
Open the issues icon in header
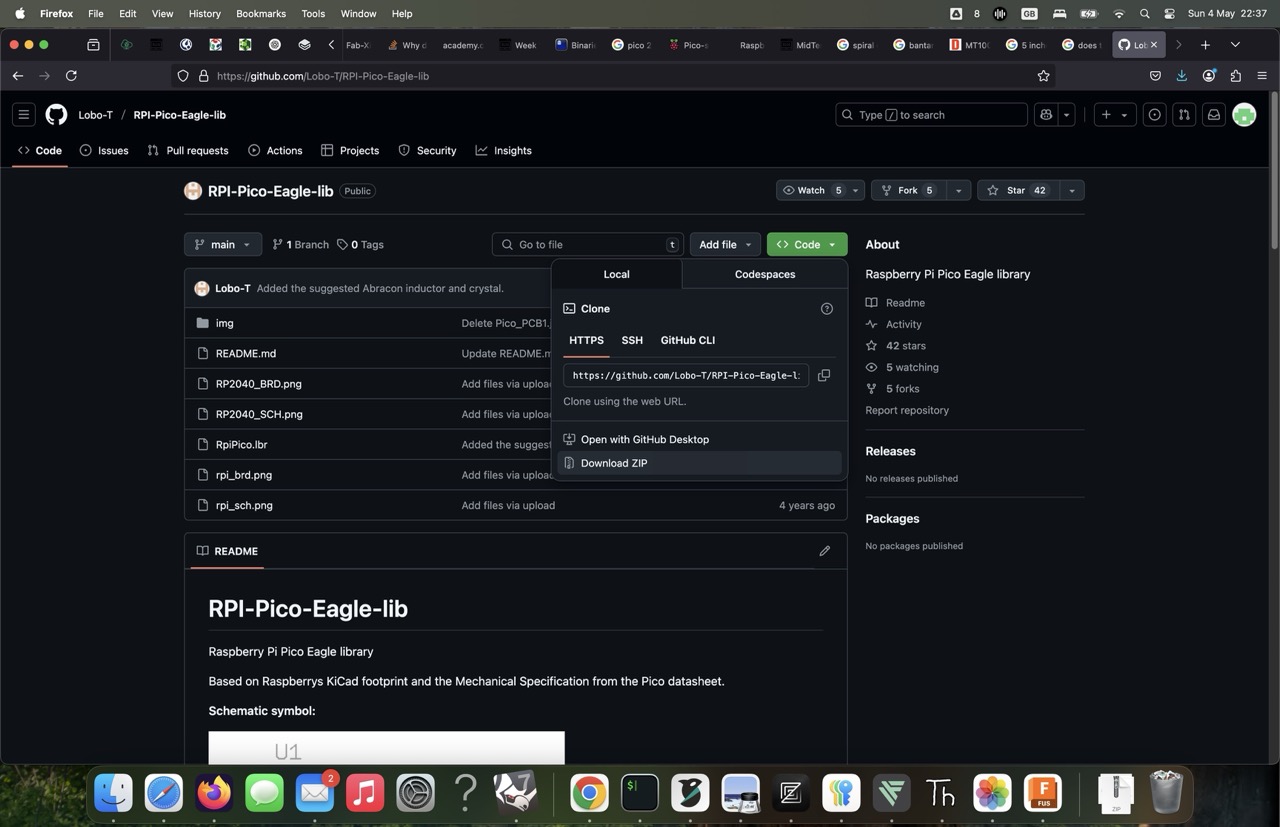(x=1154, y=115)
